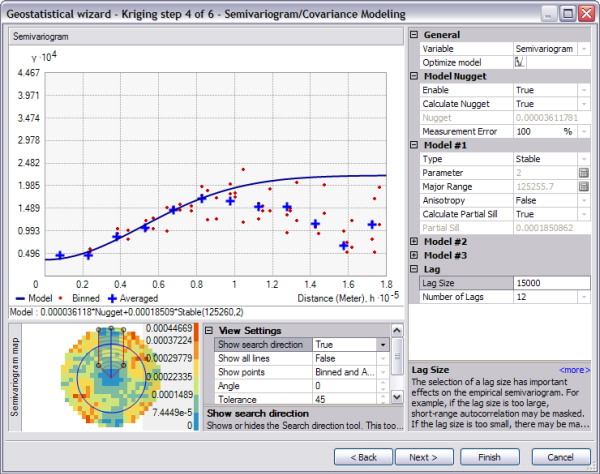
Task: Open the Show search direction dropdown
Action: click(383, 345)
